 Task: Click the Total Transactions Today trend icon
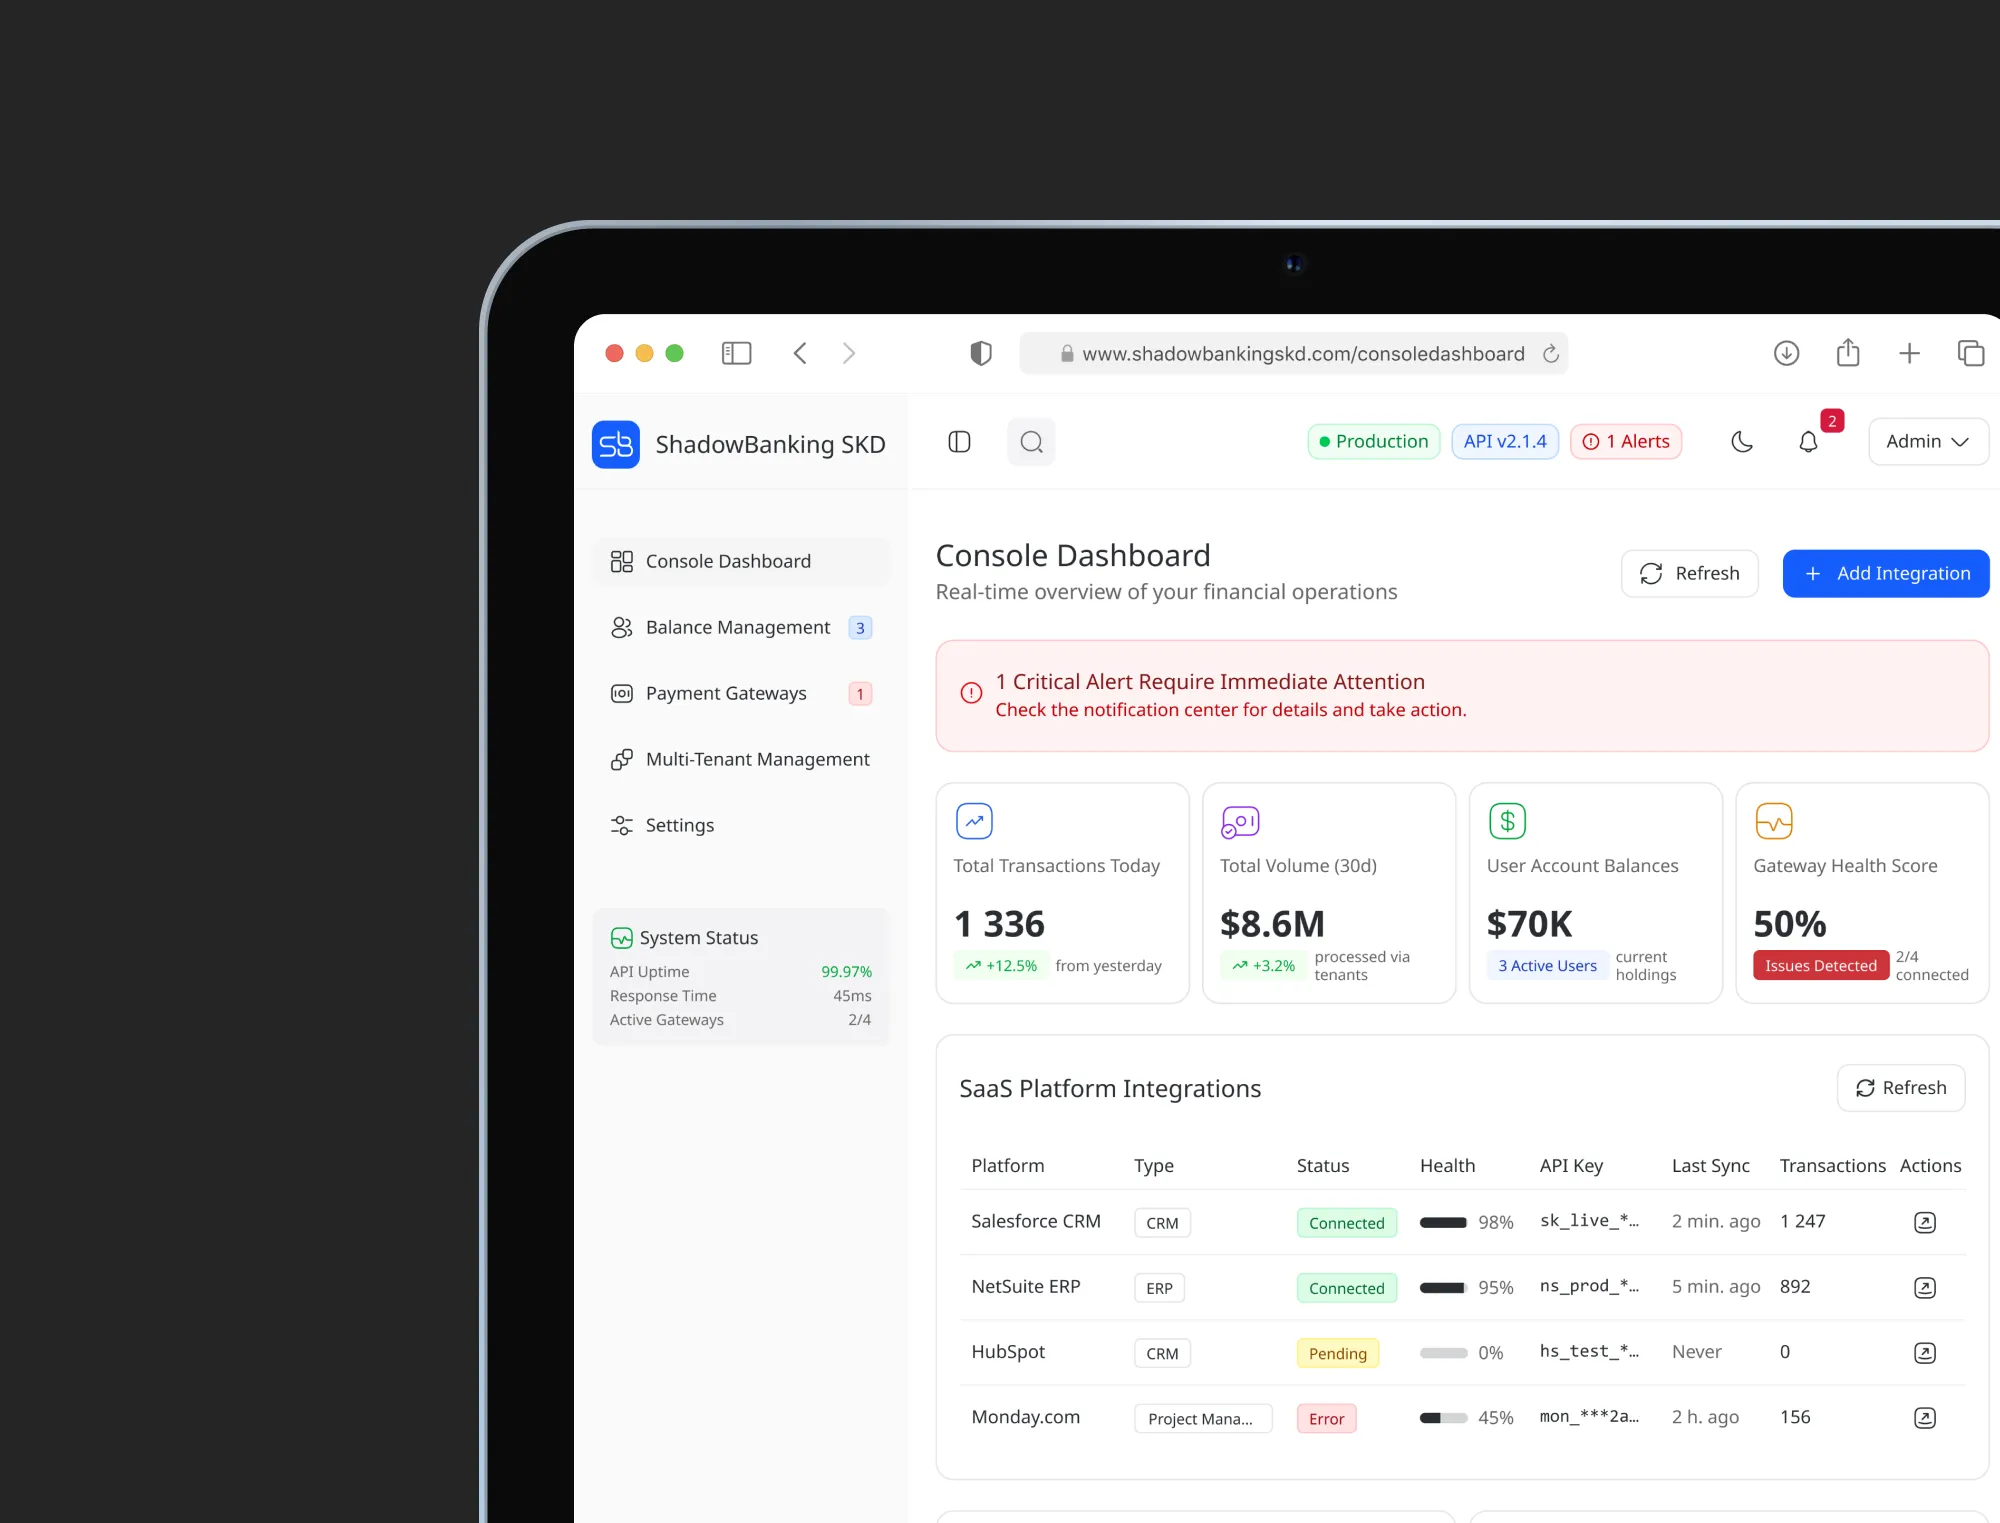point(974,821)
